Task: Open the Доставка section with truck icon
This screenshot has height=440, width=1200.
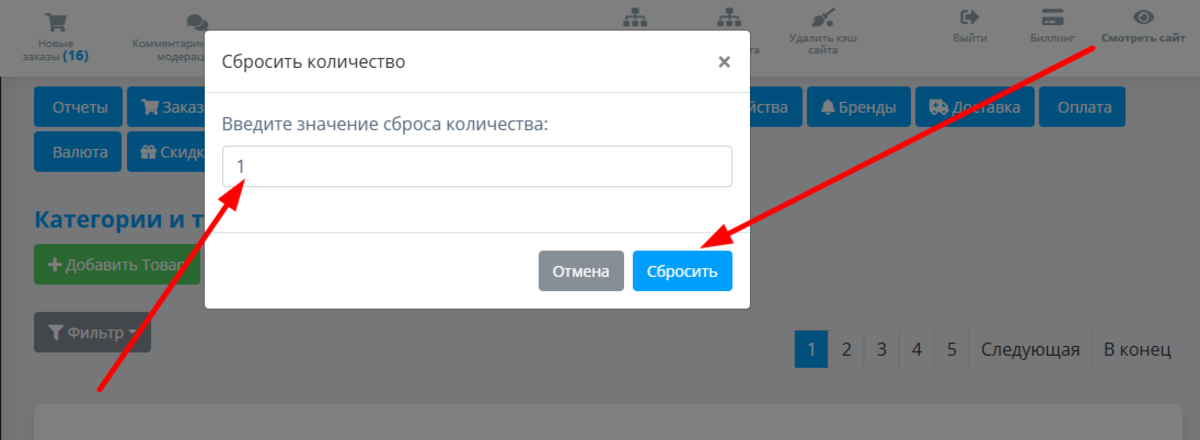Action: coord(974,108)
